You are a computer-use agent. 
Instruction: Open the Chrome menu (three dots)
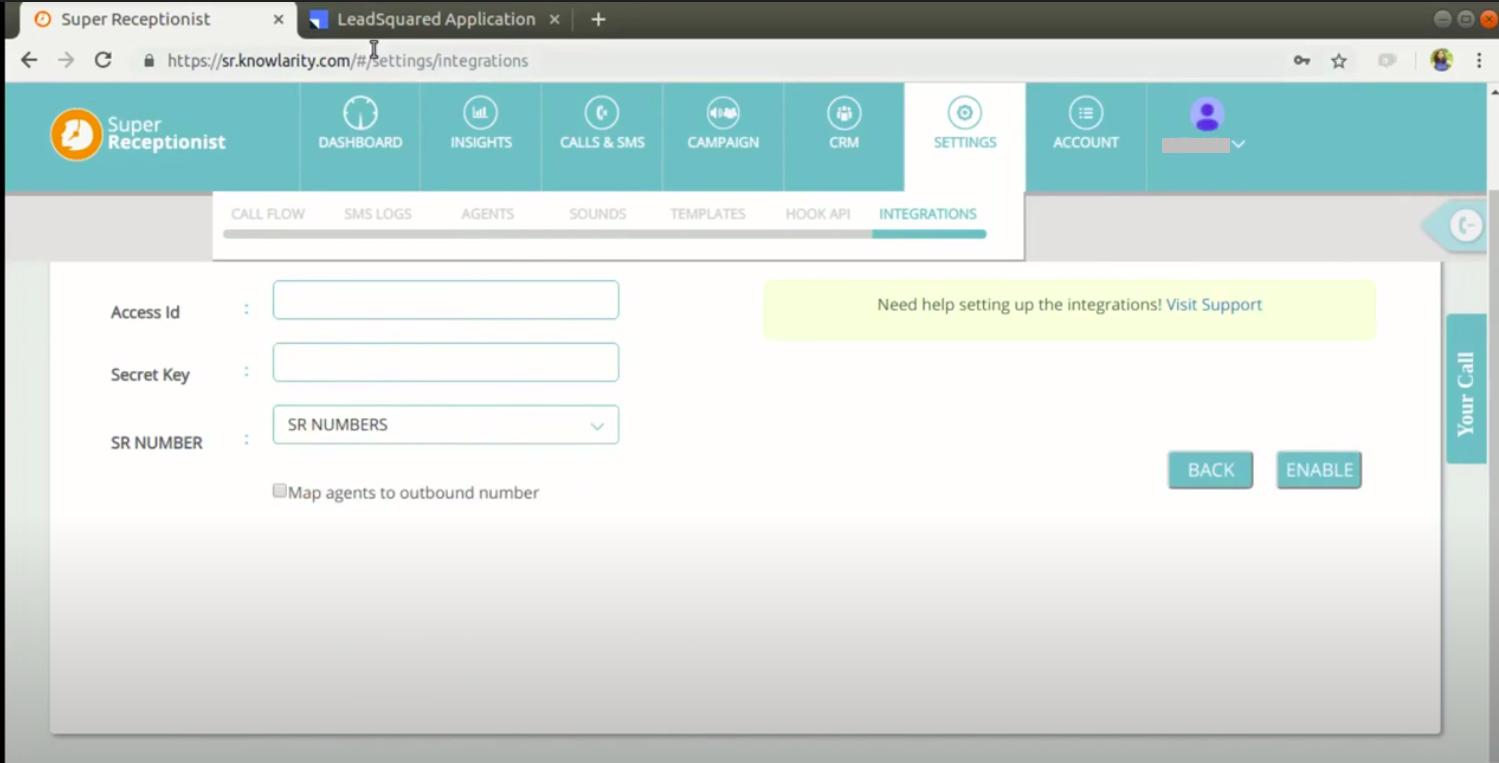1479,61
